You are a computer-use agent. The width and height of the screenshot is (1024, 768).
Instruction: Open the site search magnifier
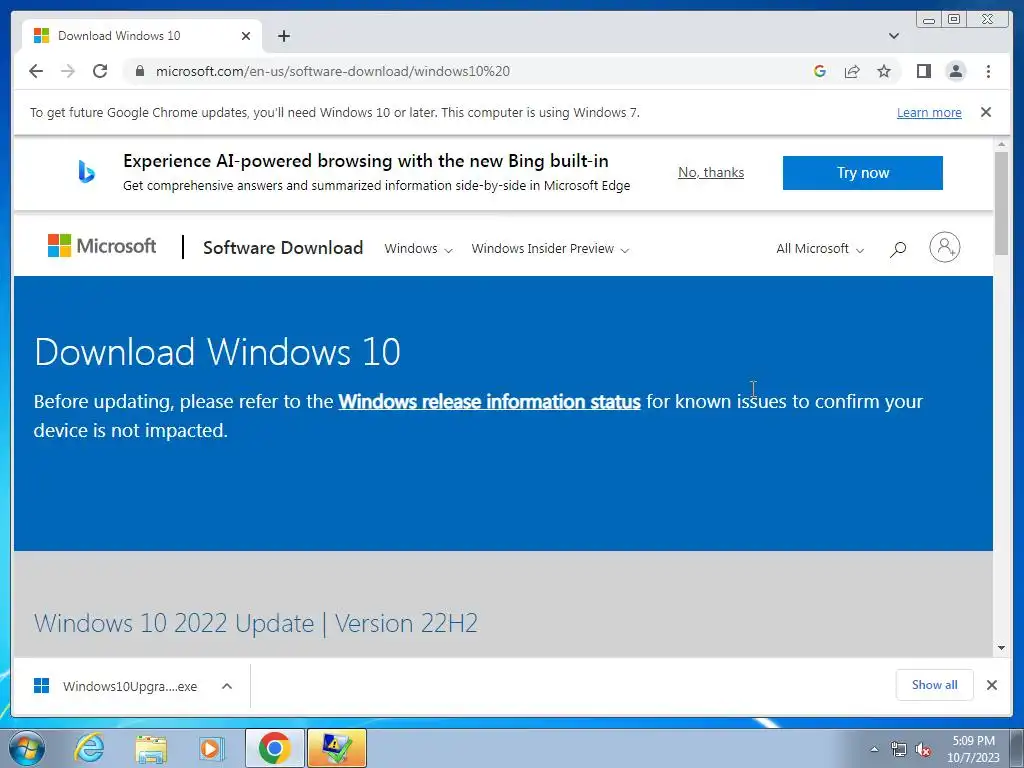[898, 249]
